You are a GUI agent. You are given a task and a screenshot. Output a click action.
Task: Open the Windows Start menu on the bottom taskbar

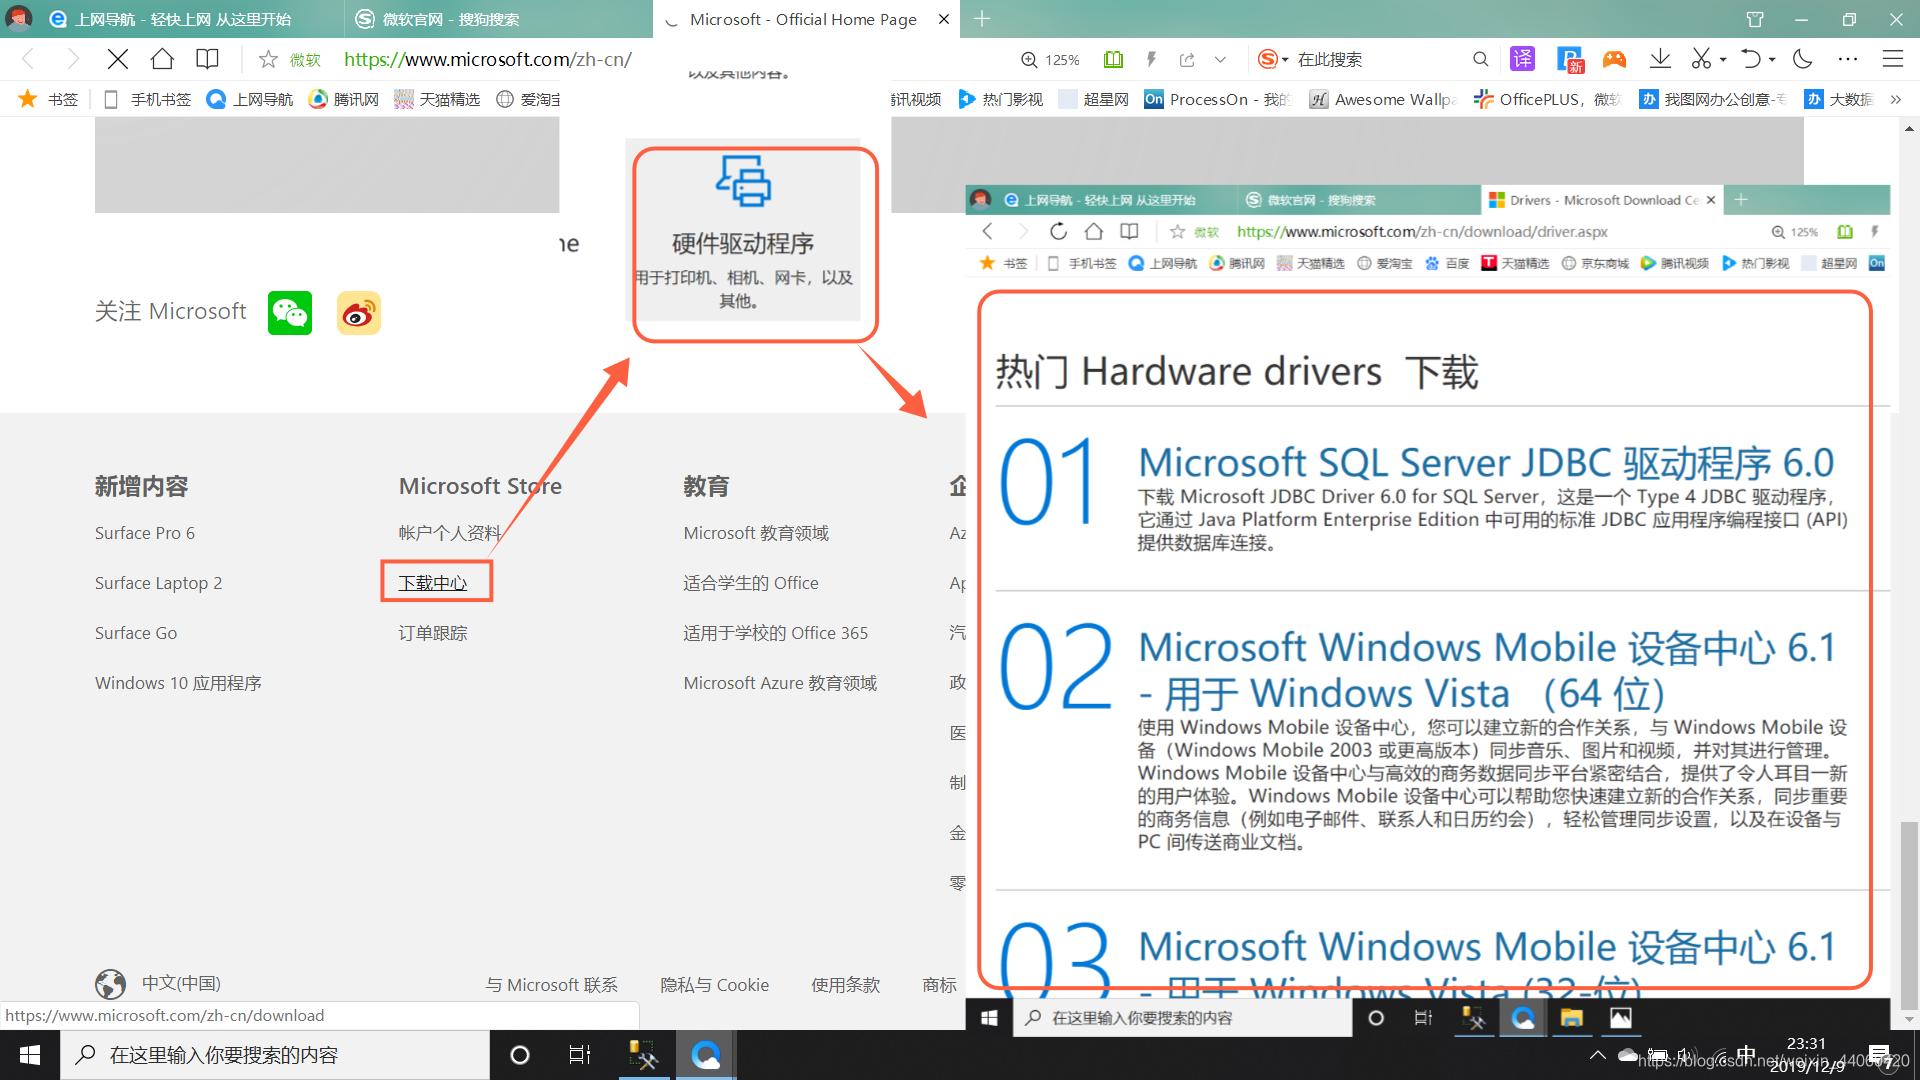click(30, 1055)
